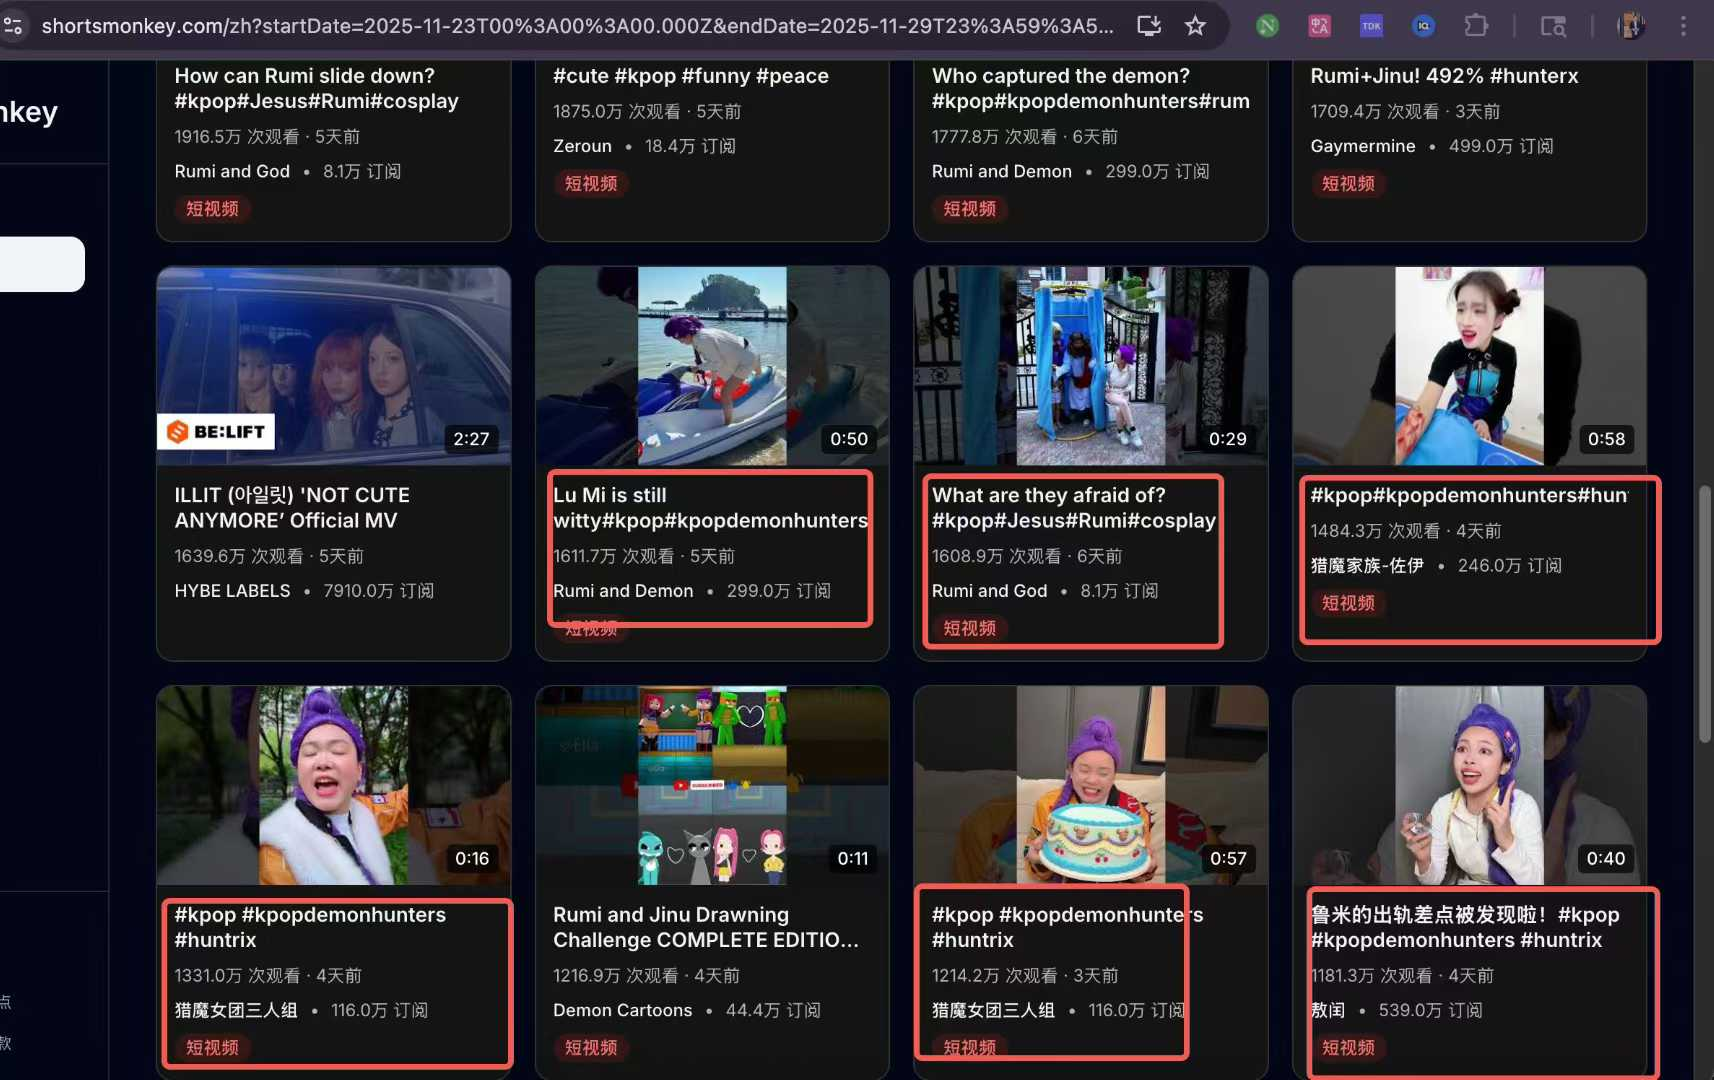View site information icon beside the URL
Screen dimensions: 1714x1080
(13, 26)
